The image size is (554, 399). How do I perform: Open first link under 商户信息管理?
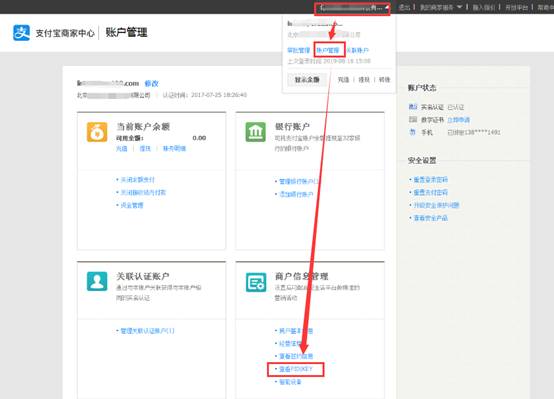tap(296, 331)
